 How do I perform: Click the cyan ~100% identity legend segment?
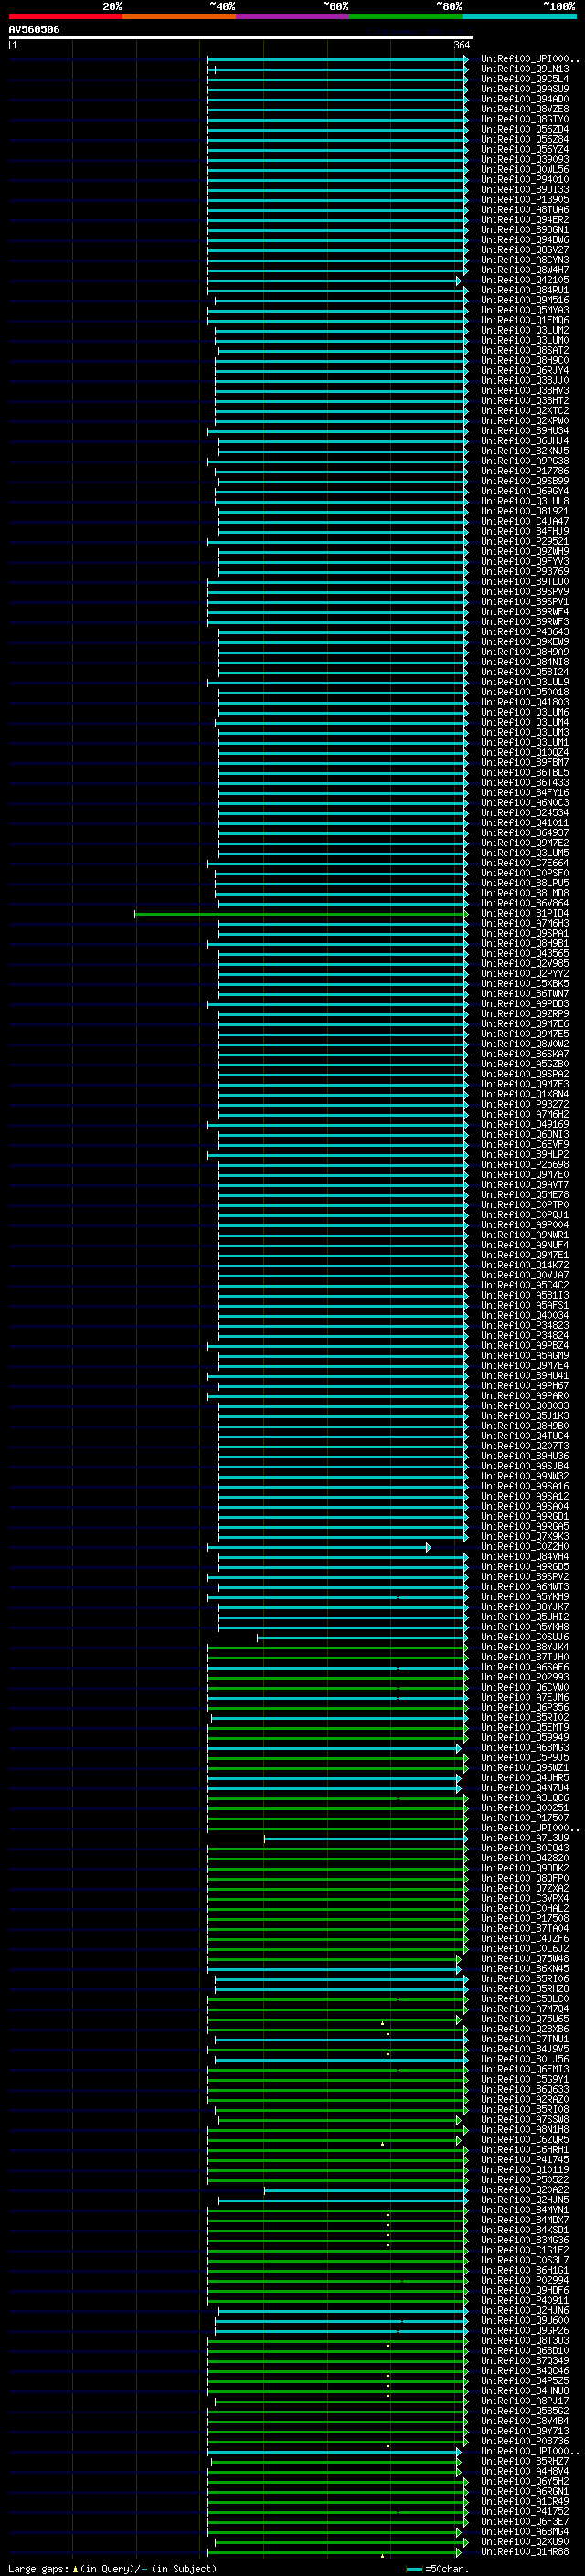point(519,16)
